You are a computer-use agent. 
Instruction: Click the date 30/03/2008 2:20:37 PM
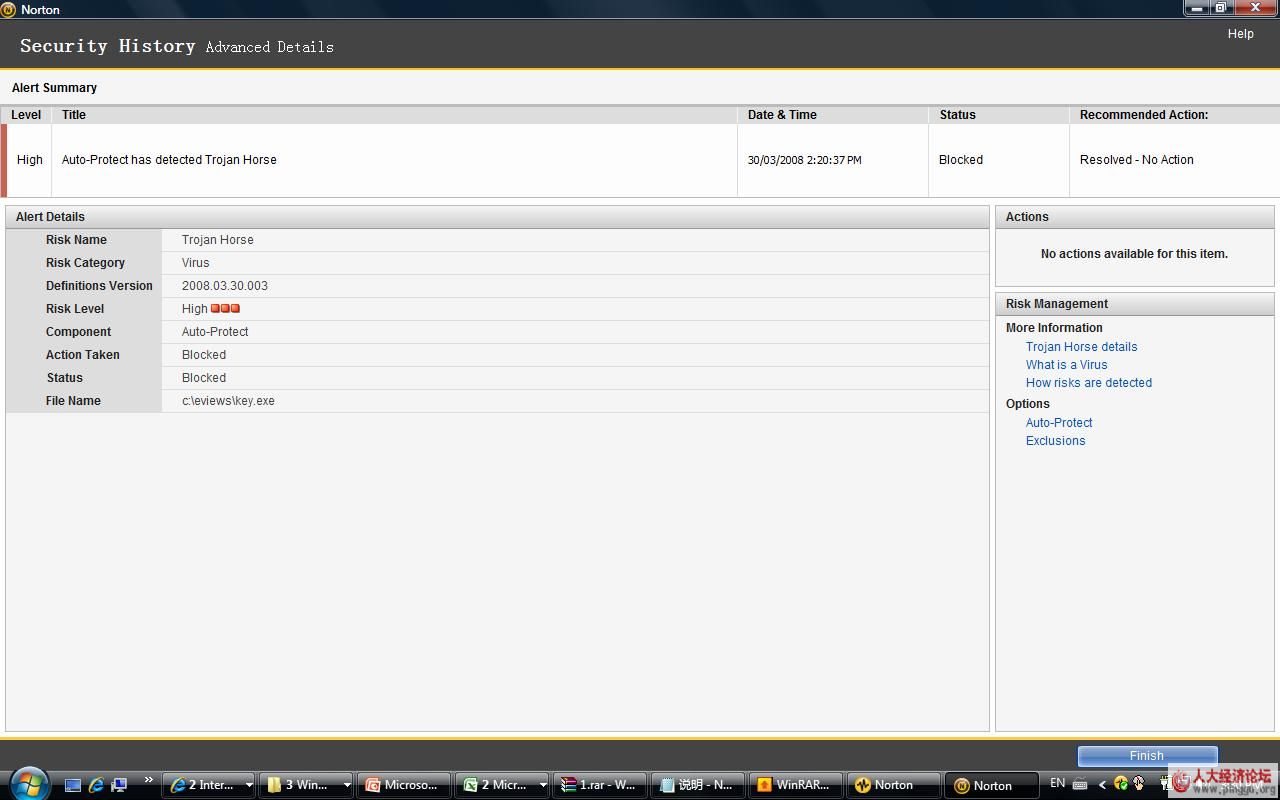(x=804, y=160)
